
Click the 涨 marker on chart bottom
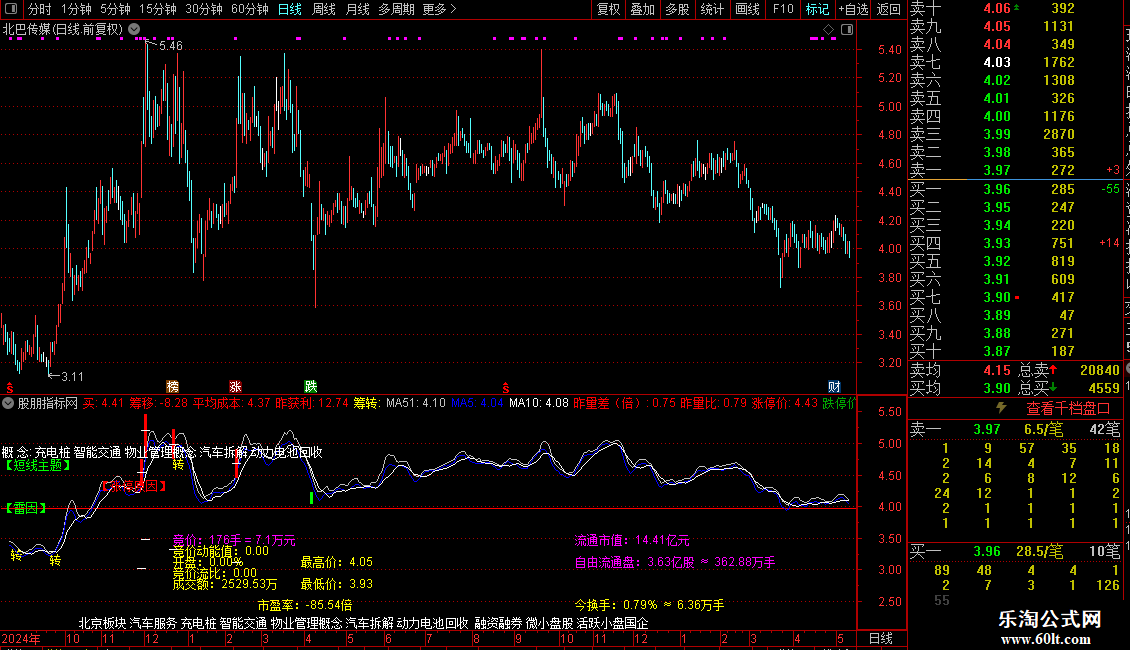pos(235,386)
